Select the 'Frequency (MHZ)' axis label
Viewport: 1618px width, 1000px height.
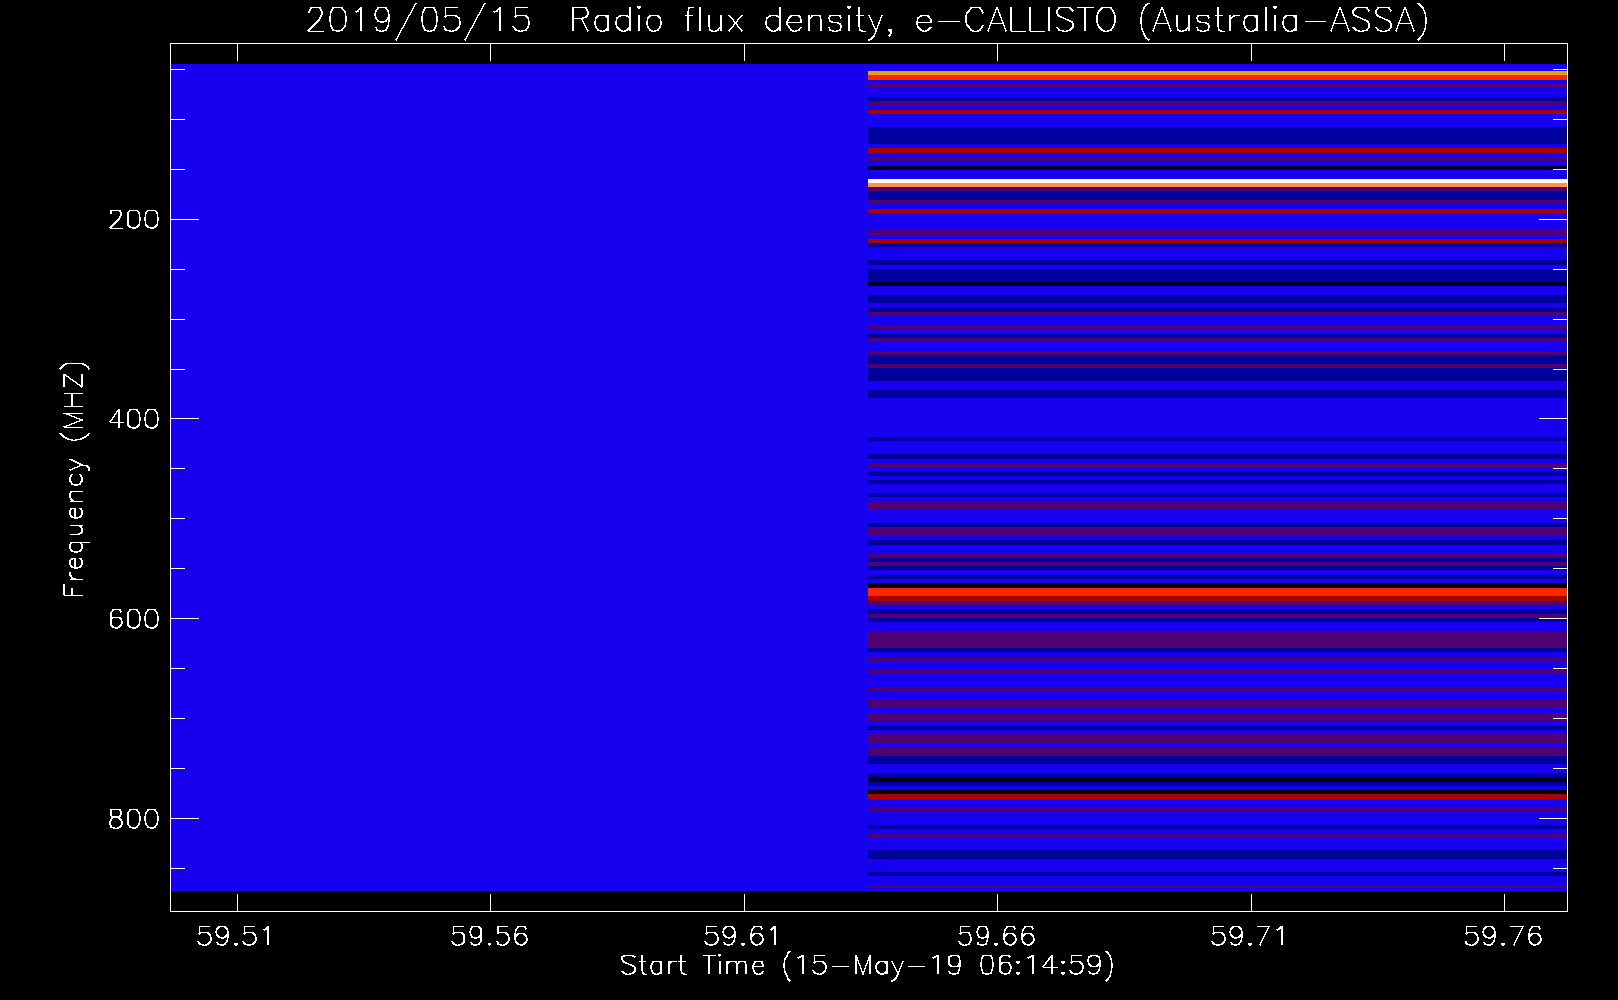pos(75,479)
